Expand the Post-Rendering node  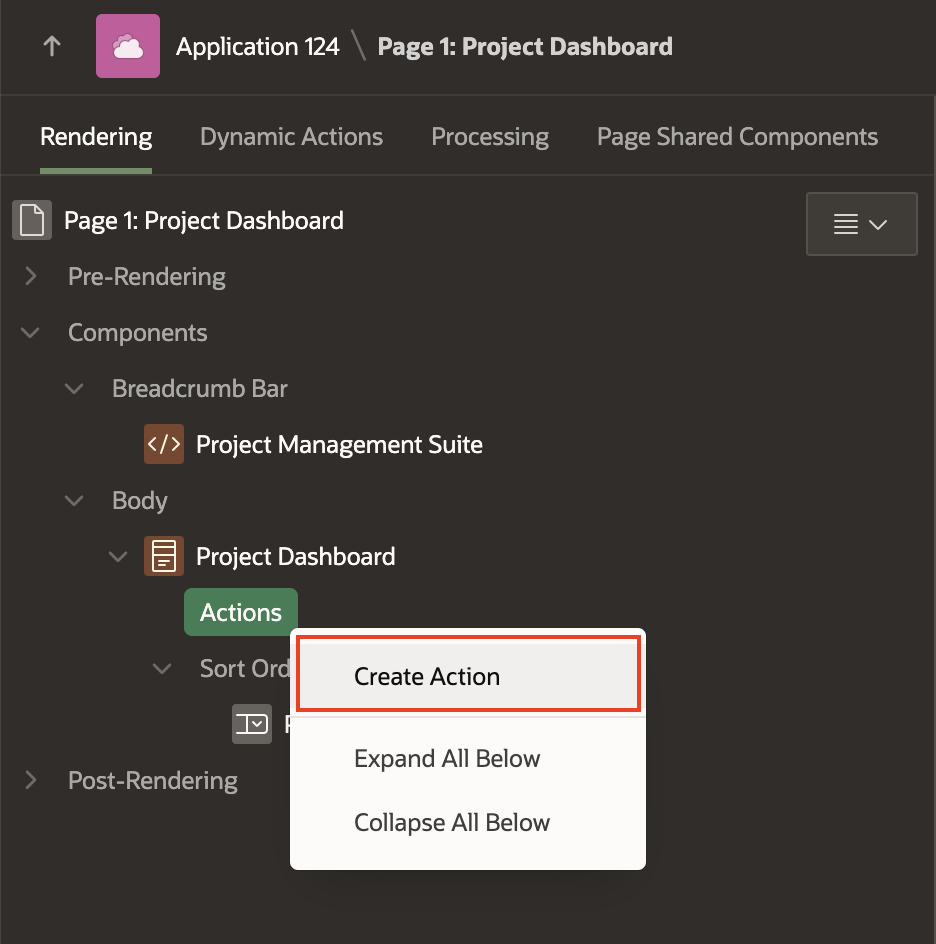click(x=31, y=780)
